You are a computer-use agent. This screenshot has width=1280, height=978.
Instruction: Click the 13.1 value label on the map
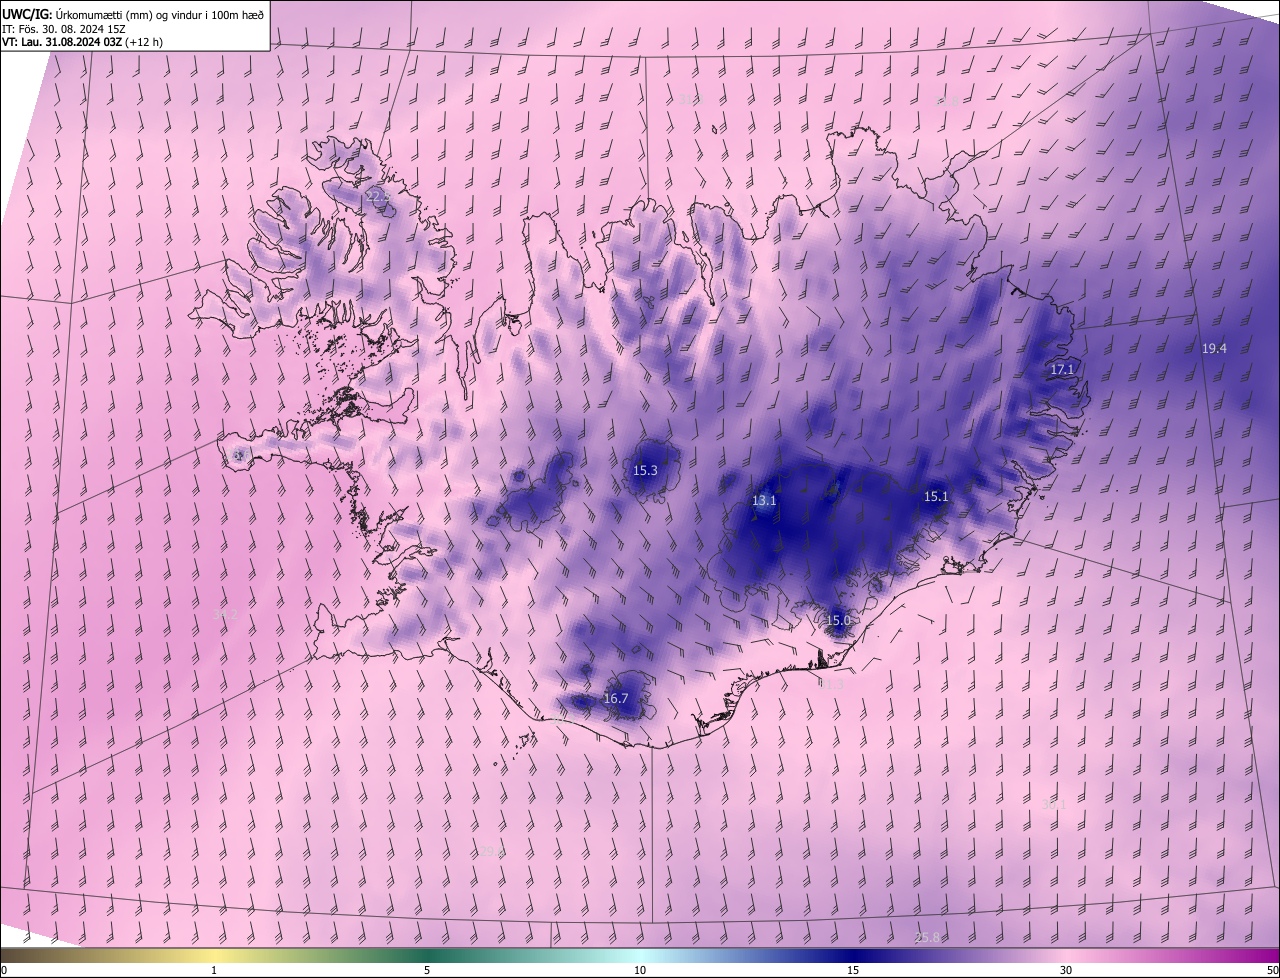[764, 501]
